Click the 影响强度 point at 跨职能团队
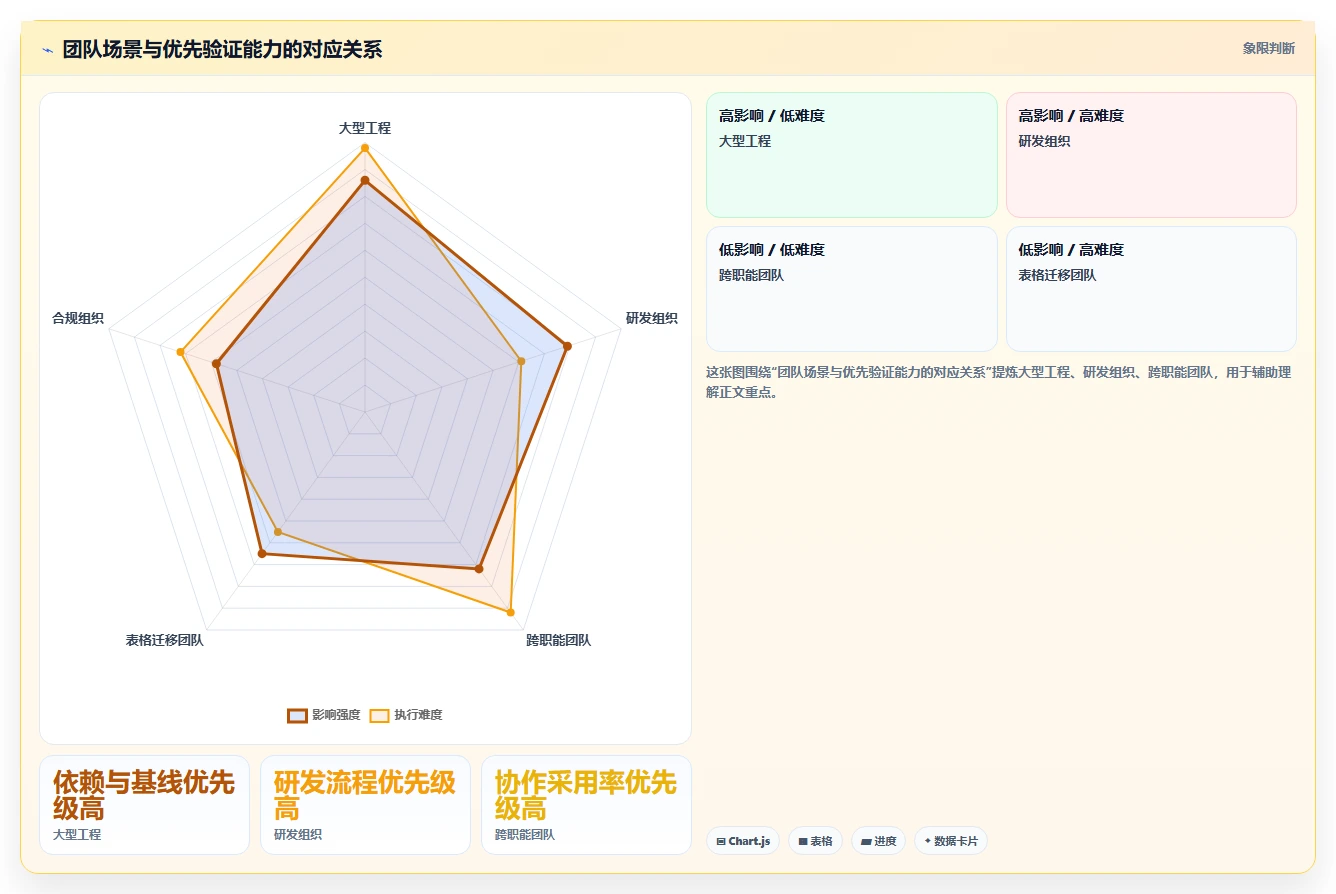This screenshot has width=1336, height=894. tap(478, 568)
